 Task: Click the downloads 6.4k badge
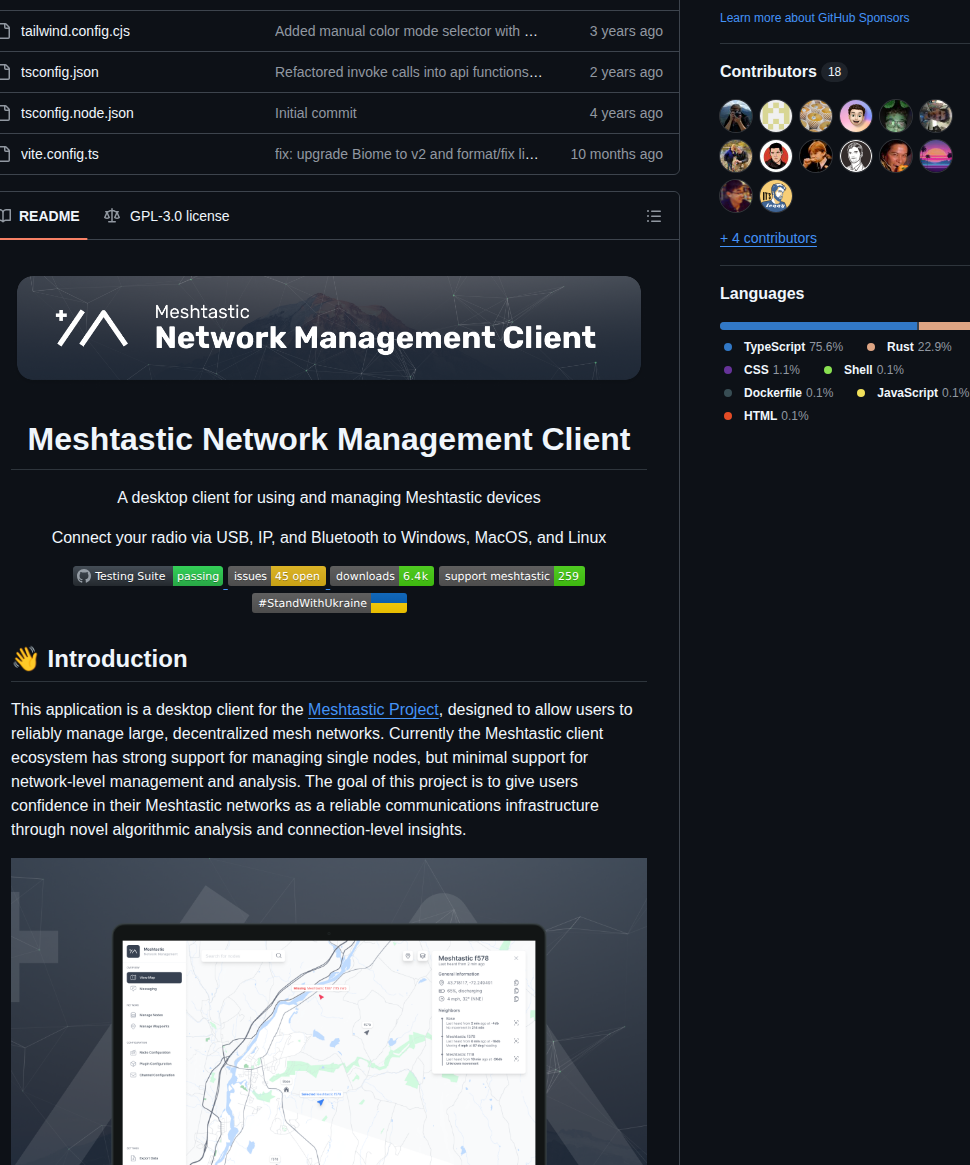382,576
